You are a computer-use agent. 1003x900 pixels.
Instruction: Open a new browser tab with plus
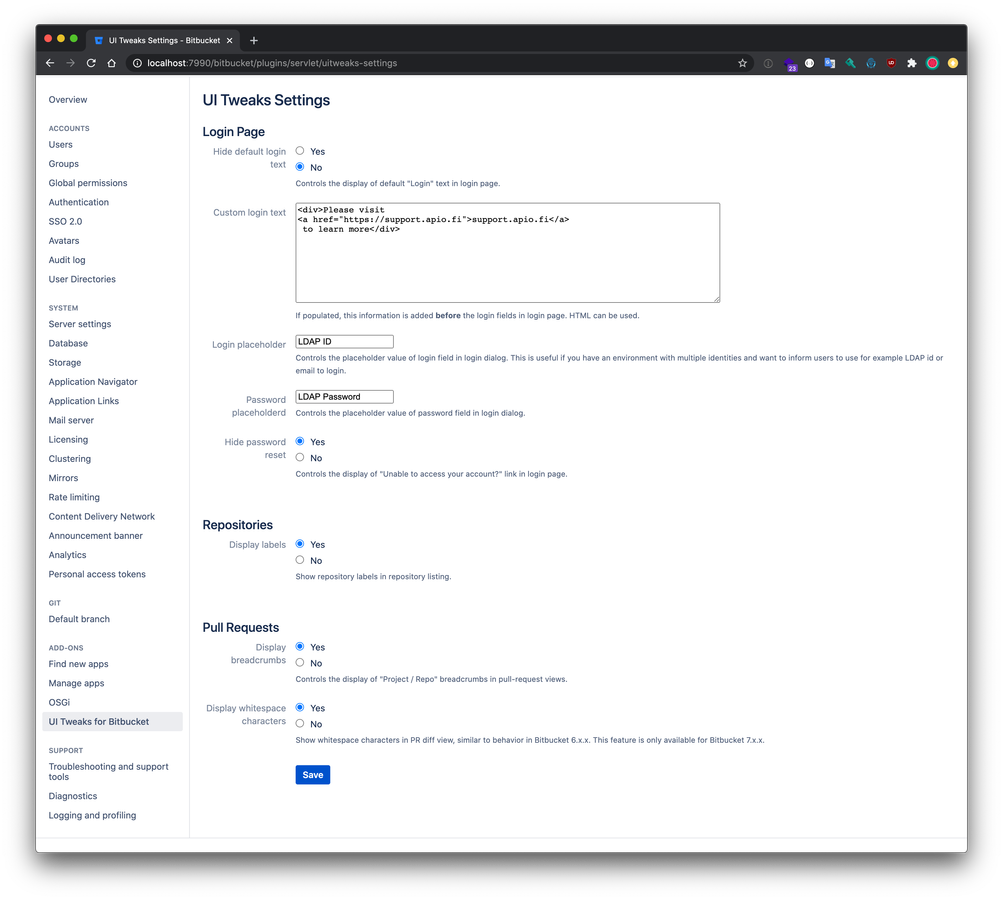pyautogui.click(x=253, y=40)
